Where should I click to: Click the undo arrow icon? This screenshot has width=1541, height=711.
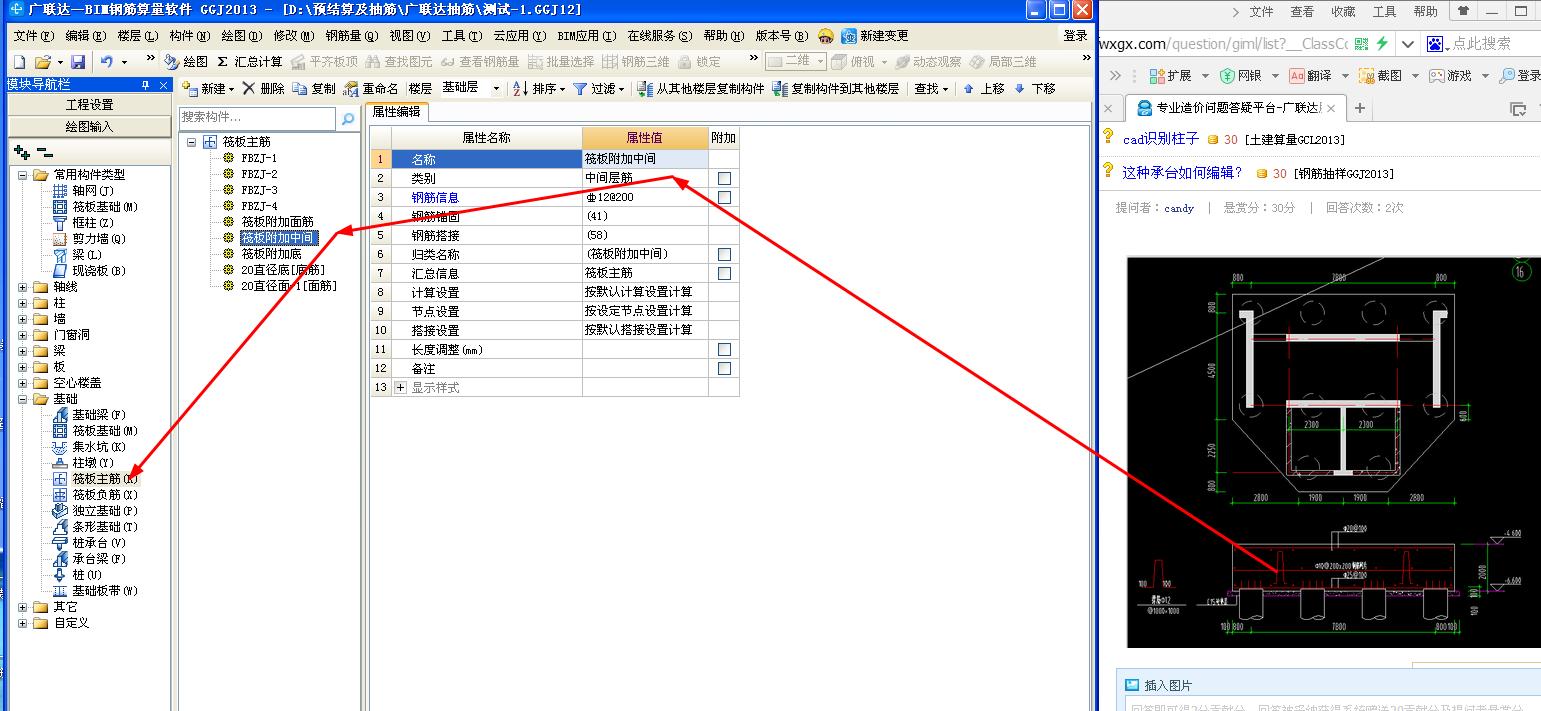click(106, 62)
